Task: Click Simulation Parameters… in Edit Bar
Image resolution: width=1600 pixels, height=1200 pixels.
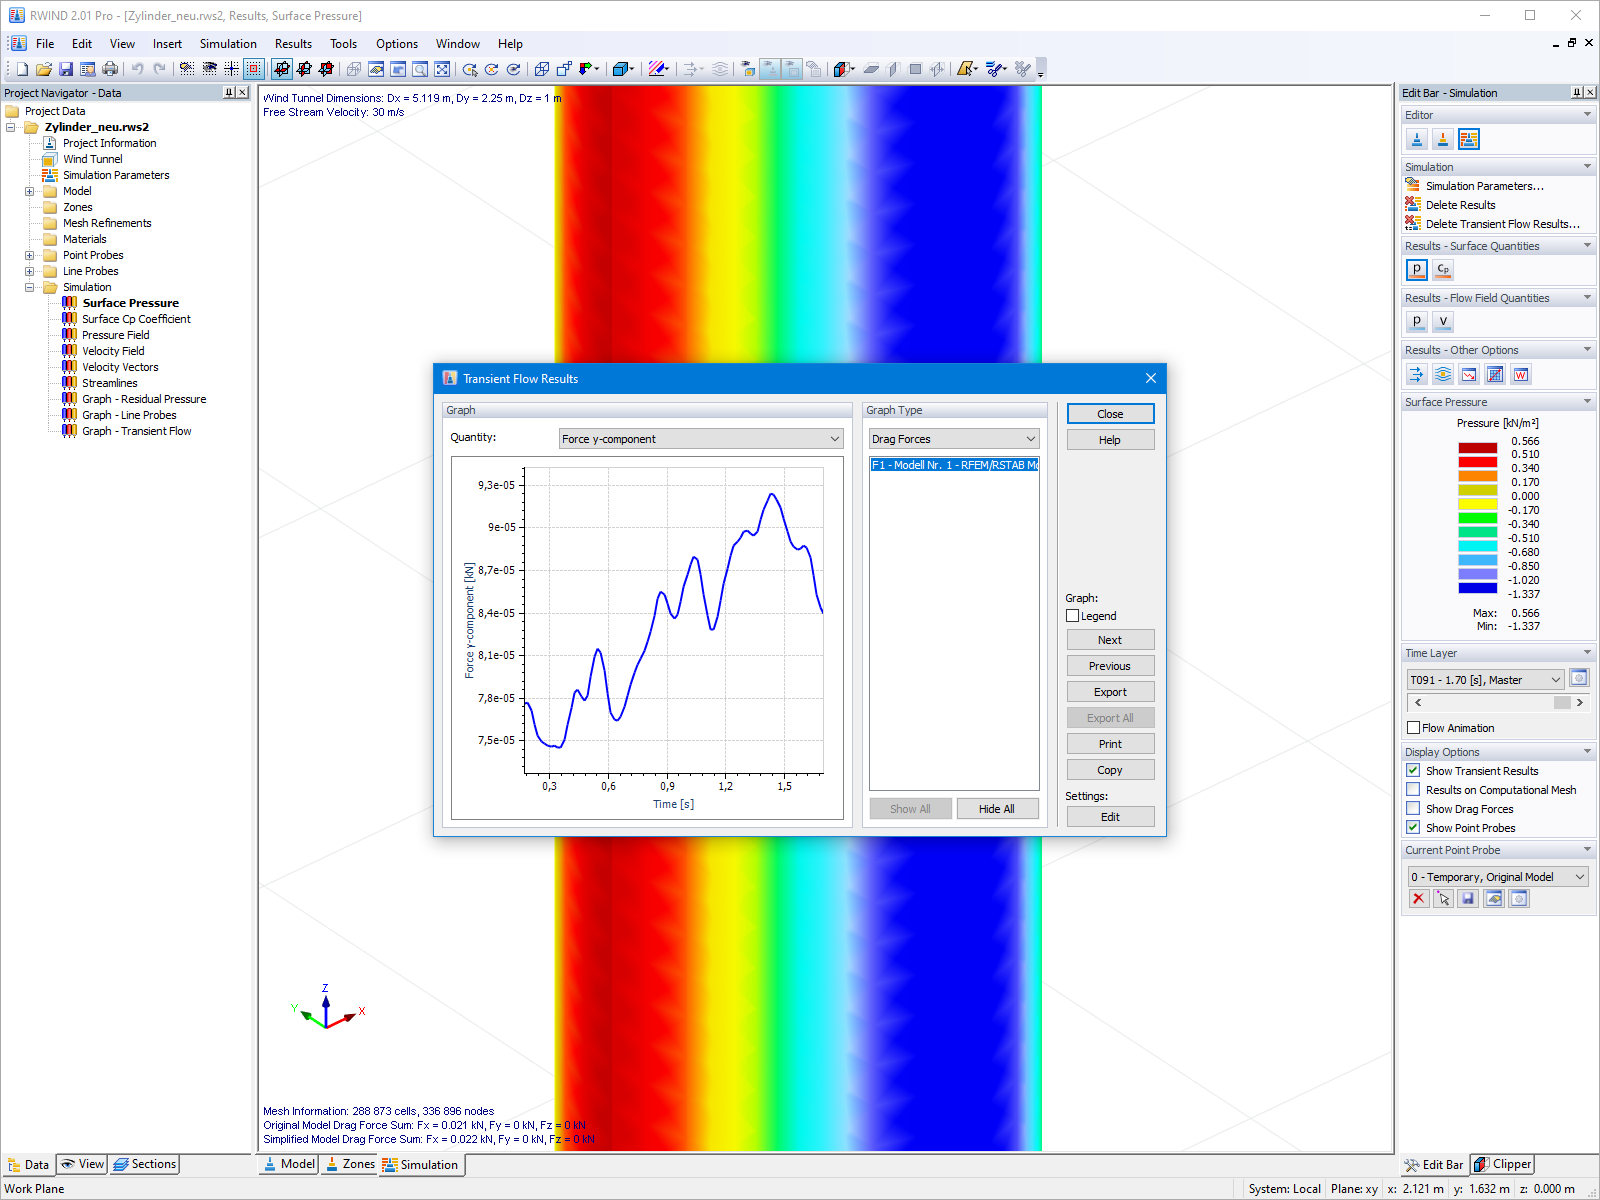Action: (1484, 186)
